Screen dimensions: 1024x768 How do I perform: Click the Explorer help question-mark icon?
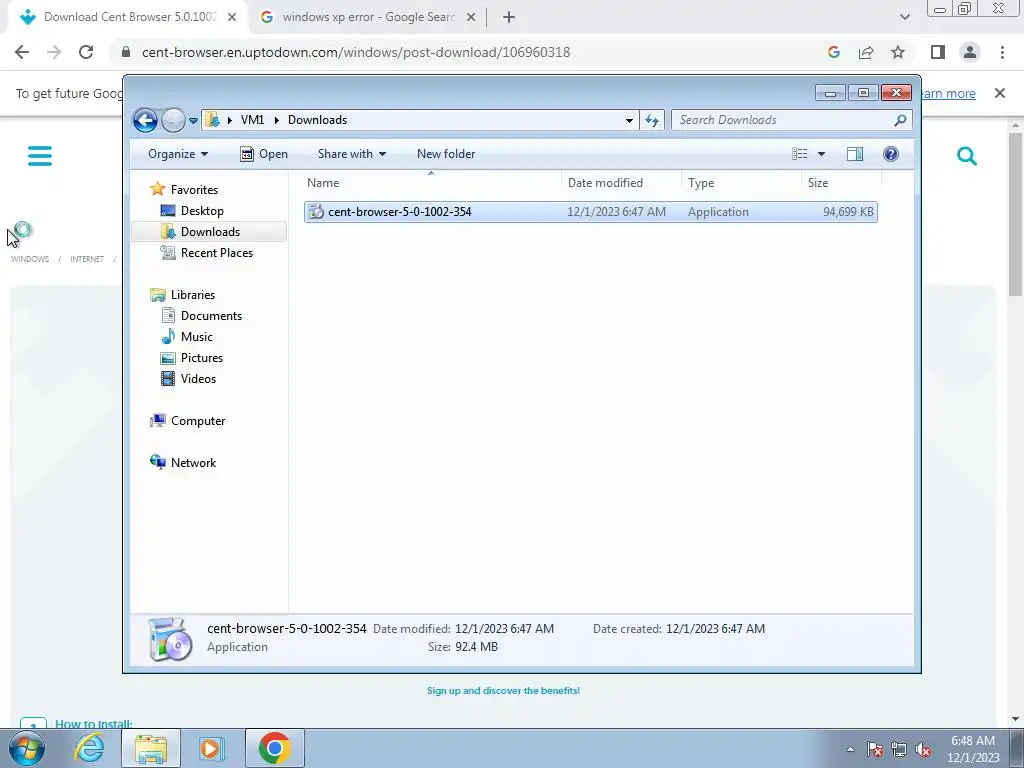[891, 154]
